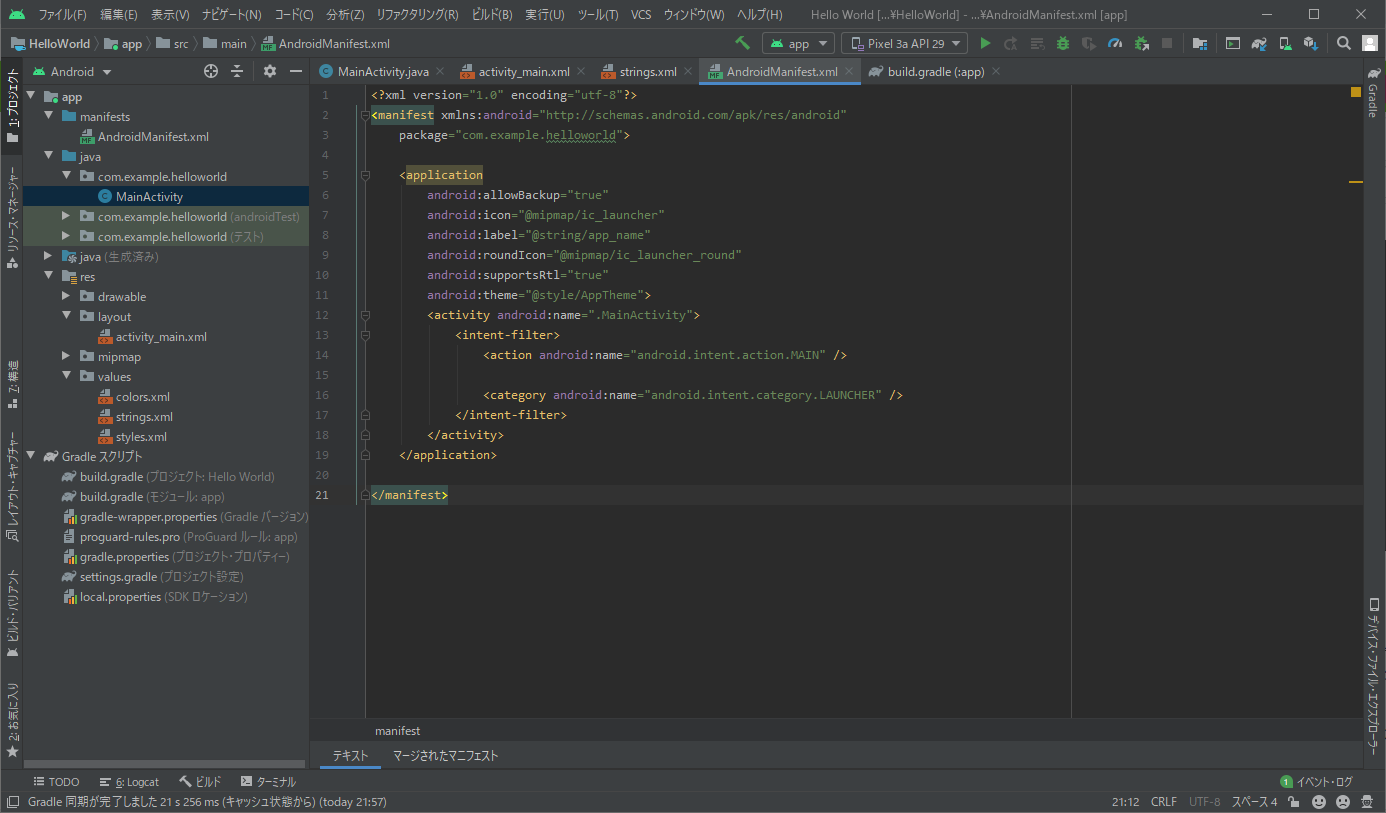Open the ターミナル tool window button

[268, 782]
